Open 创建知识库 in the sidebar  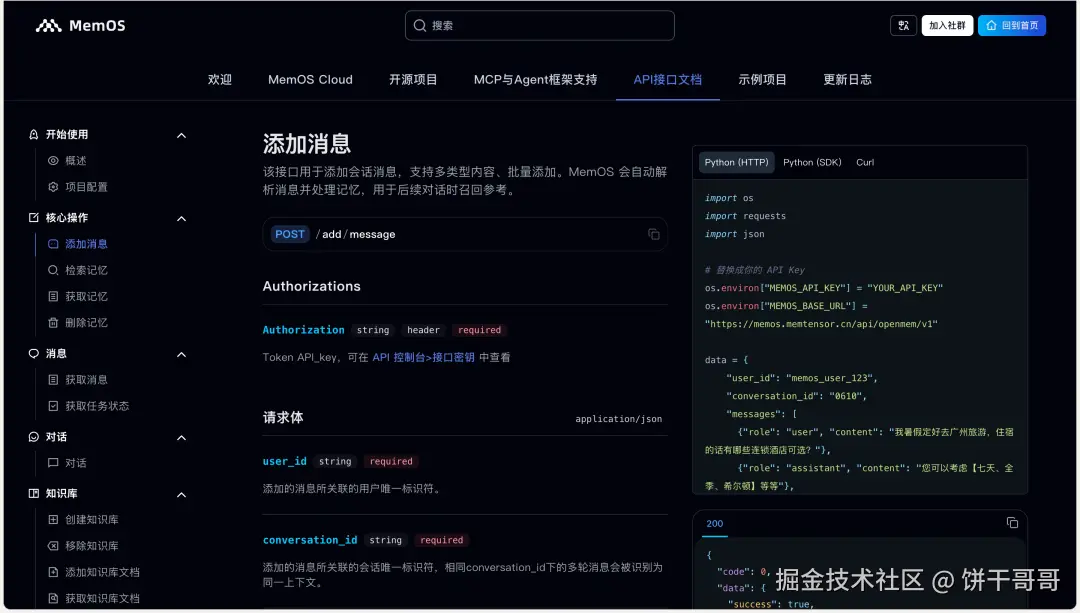coord(92,519)
